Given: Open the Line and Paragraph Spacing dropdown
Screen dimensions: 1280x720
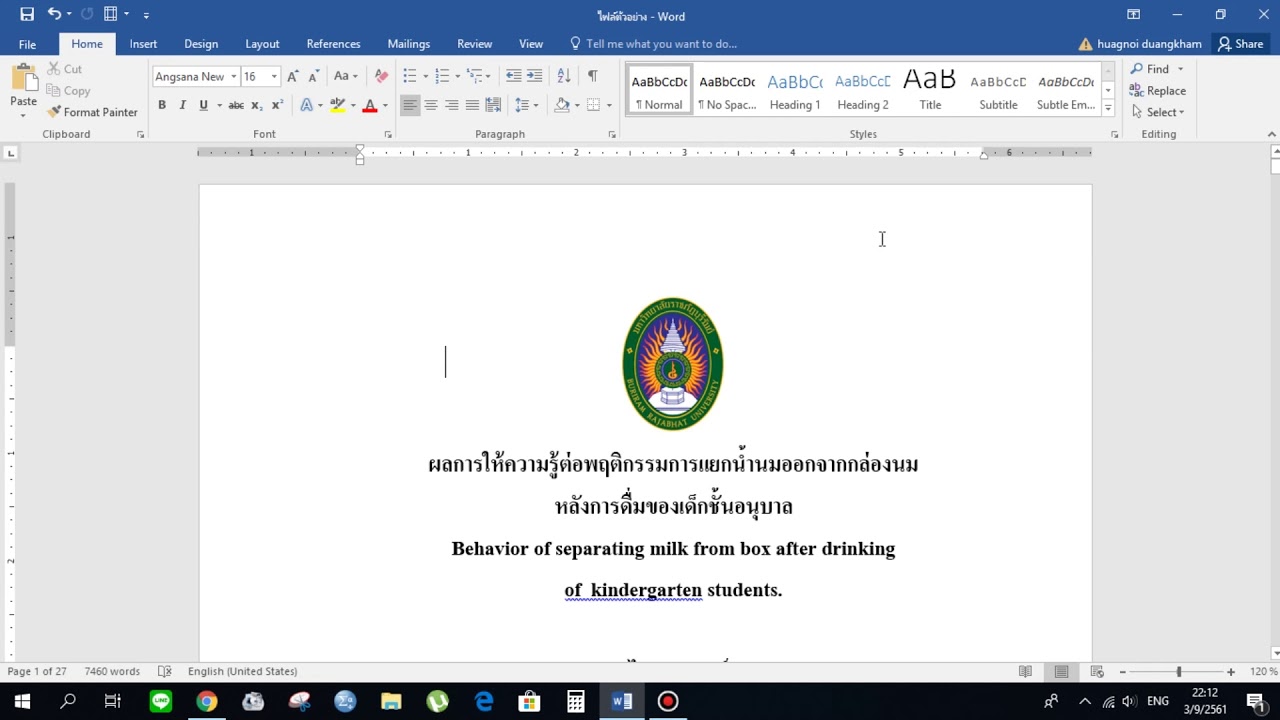Looking at the screenshot, I should pyautogui.click(x=525, y=105).
